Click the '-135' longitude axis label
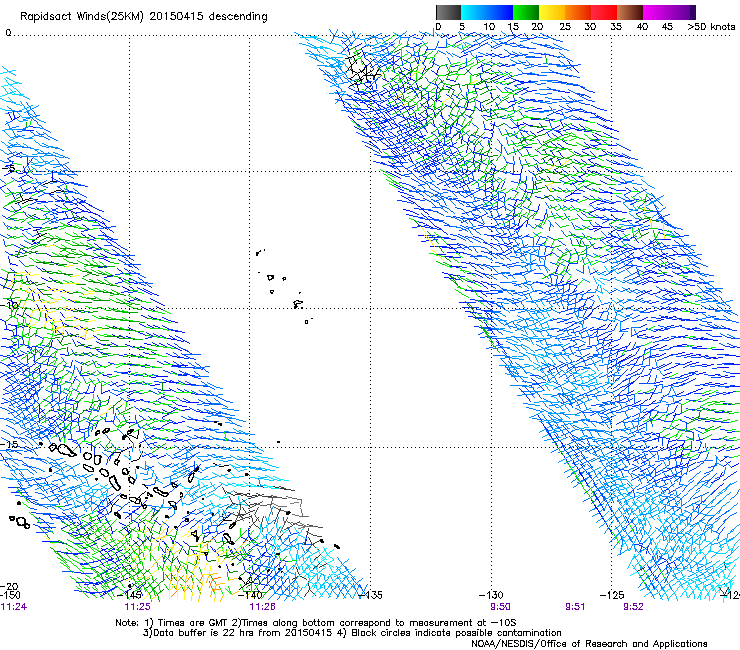 (370, 595)
